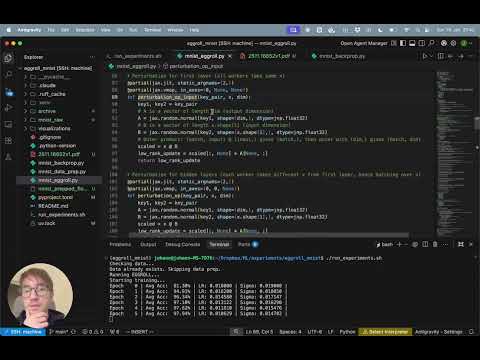Open .gitignore file in explorer
Viewport: 480px width, 360px height.
pyautogui.click(x=59, y=137)
